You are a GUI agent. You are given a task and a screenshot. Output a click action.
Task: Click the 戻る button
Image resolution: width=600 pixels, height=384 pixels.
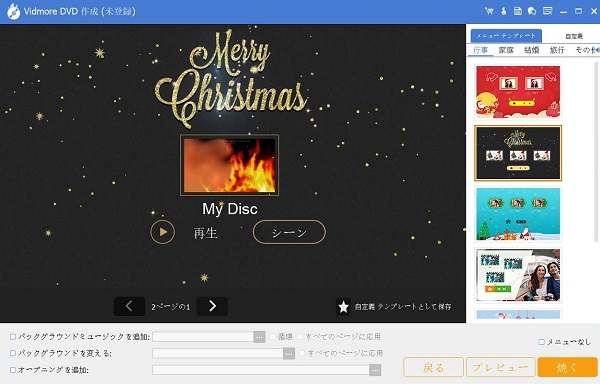434,367
